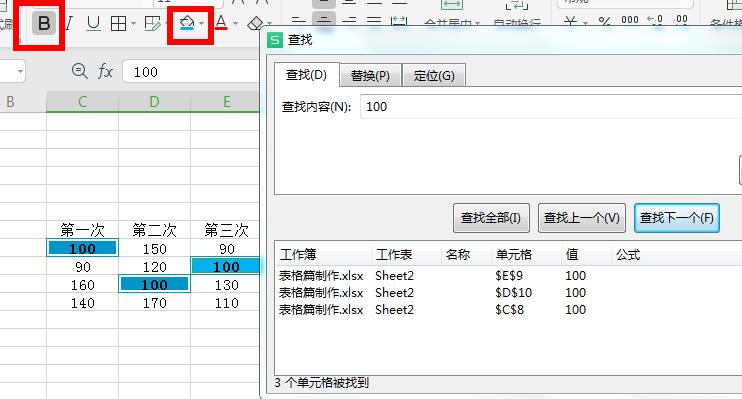Select the cell containing 110
Viewport: 742px width, 399px height.
tap(226, 302)
